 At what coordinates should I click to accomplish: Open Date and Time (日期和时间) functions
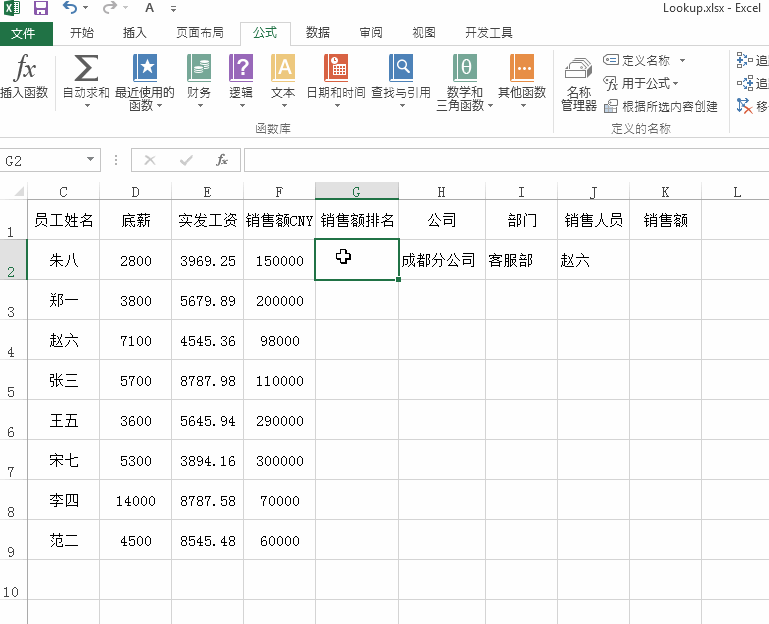click(336, 81)
